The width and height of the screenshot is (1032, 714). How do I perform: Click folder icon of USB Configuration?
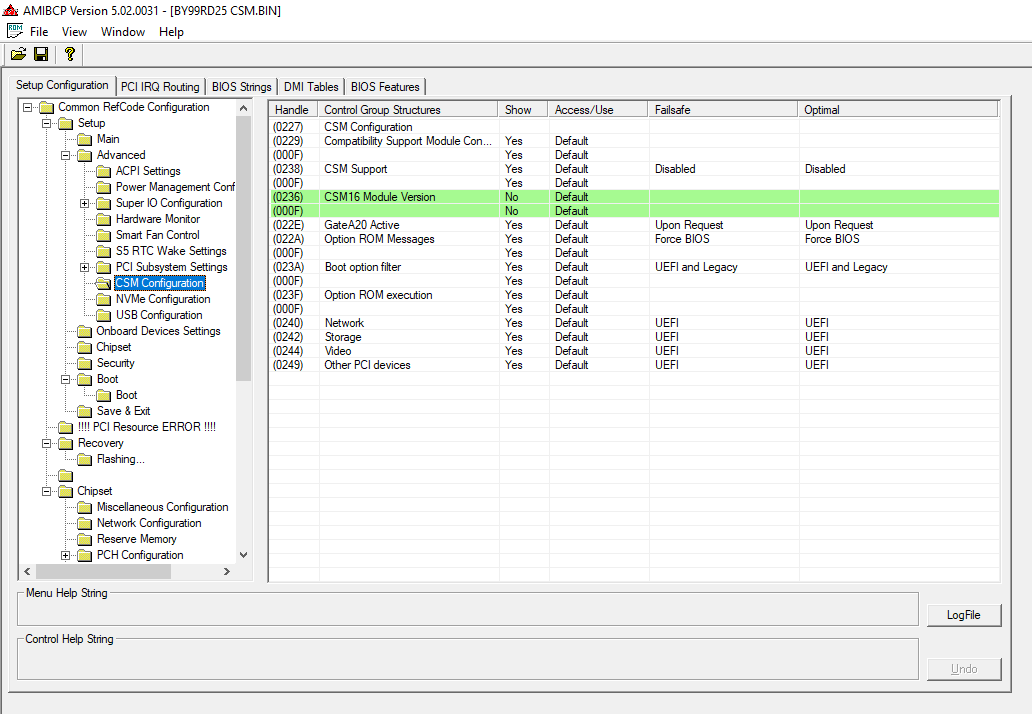[x=103, y=315]
